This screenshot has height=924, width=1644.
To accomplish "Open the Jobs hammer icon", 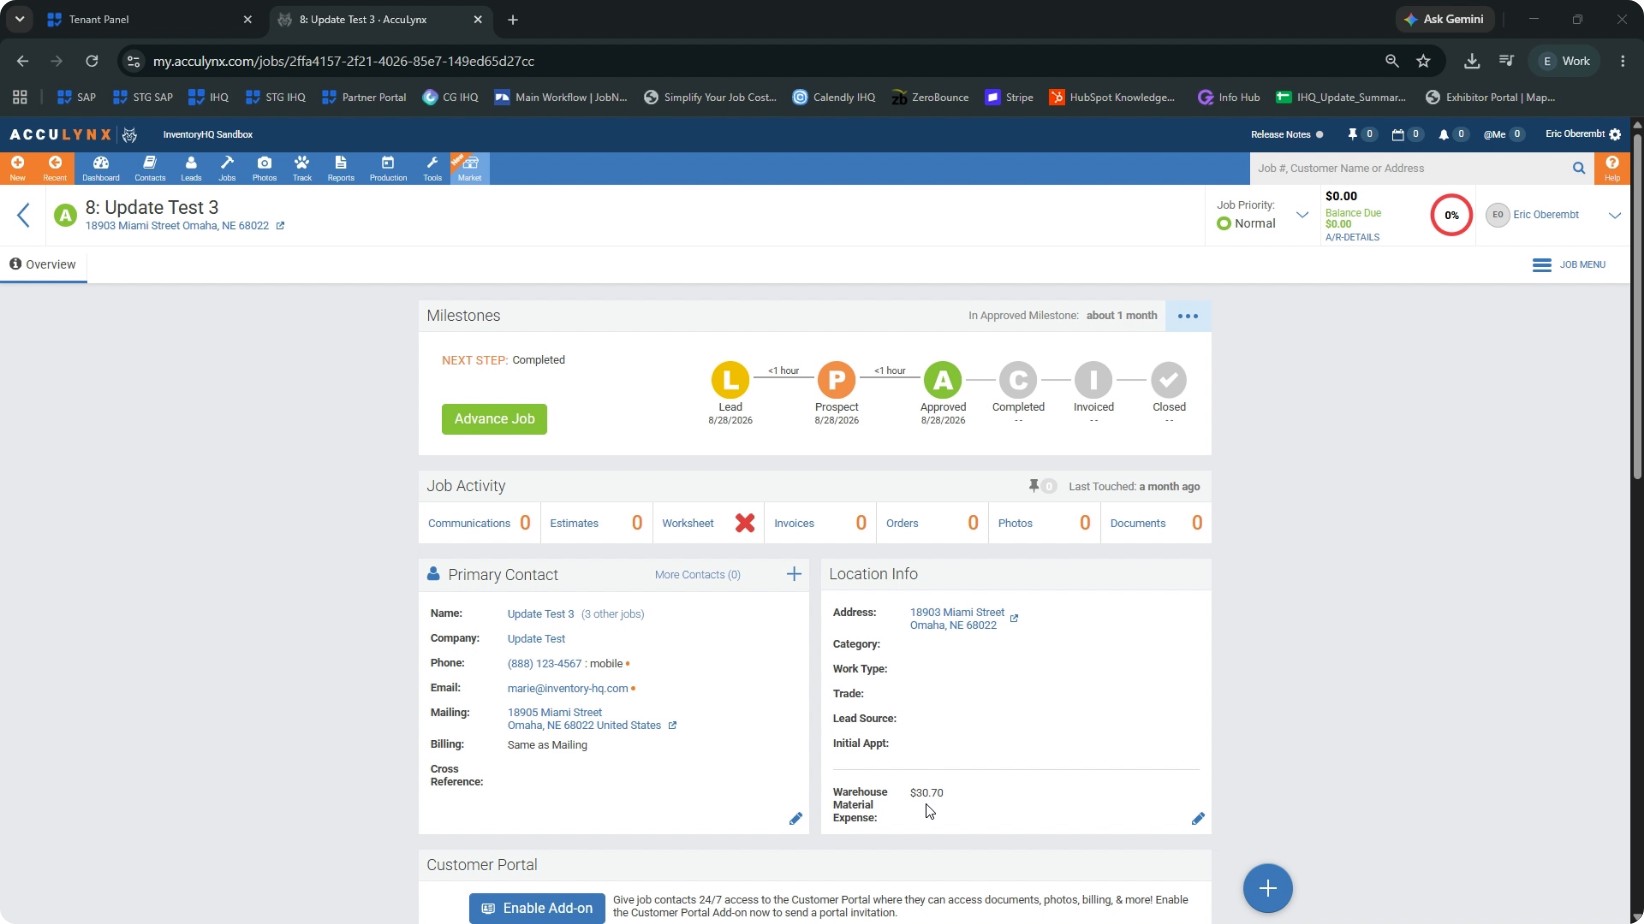I will (x=227, y=168).
